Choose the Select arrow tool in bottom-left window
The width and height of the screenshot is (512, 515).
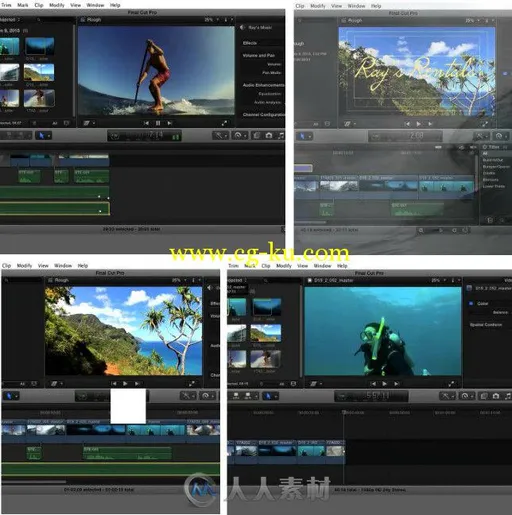point(11,396)
